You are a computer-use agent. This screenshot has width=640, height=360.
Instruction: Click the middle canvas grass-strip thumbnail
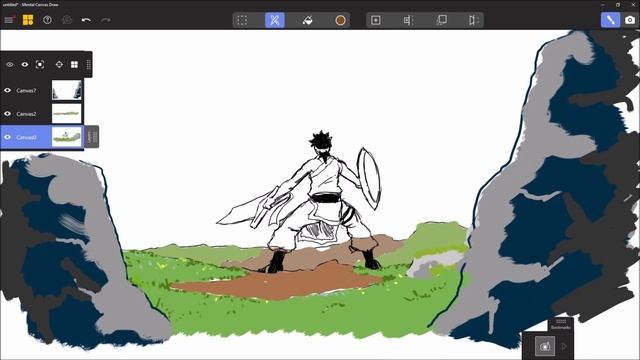tap(67, 113)
